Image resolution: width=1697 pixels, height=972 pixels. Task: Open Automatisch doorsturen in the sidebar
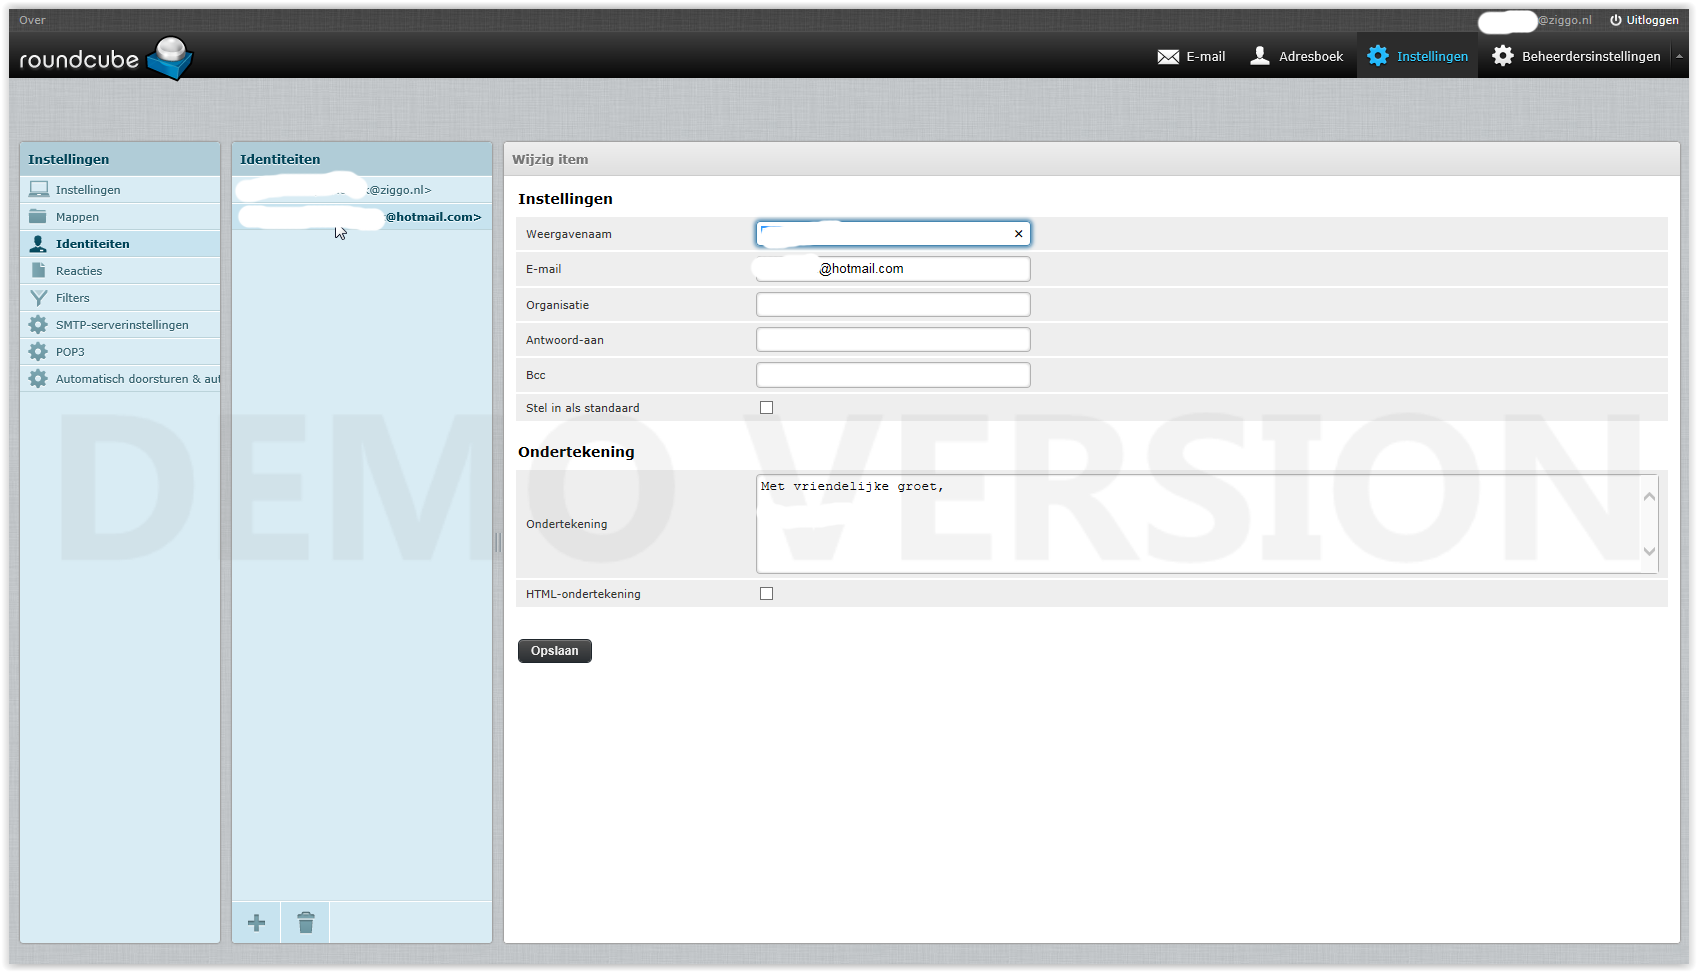point(120,379)
